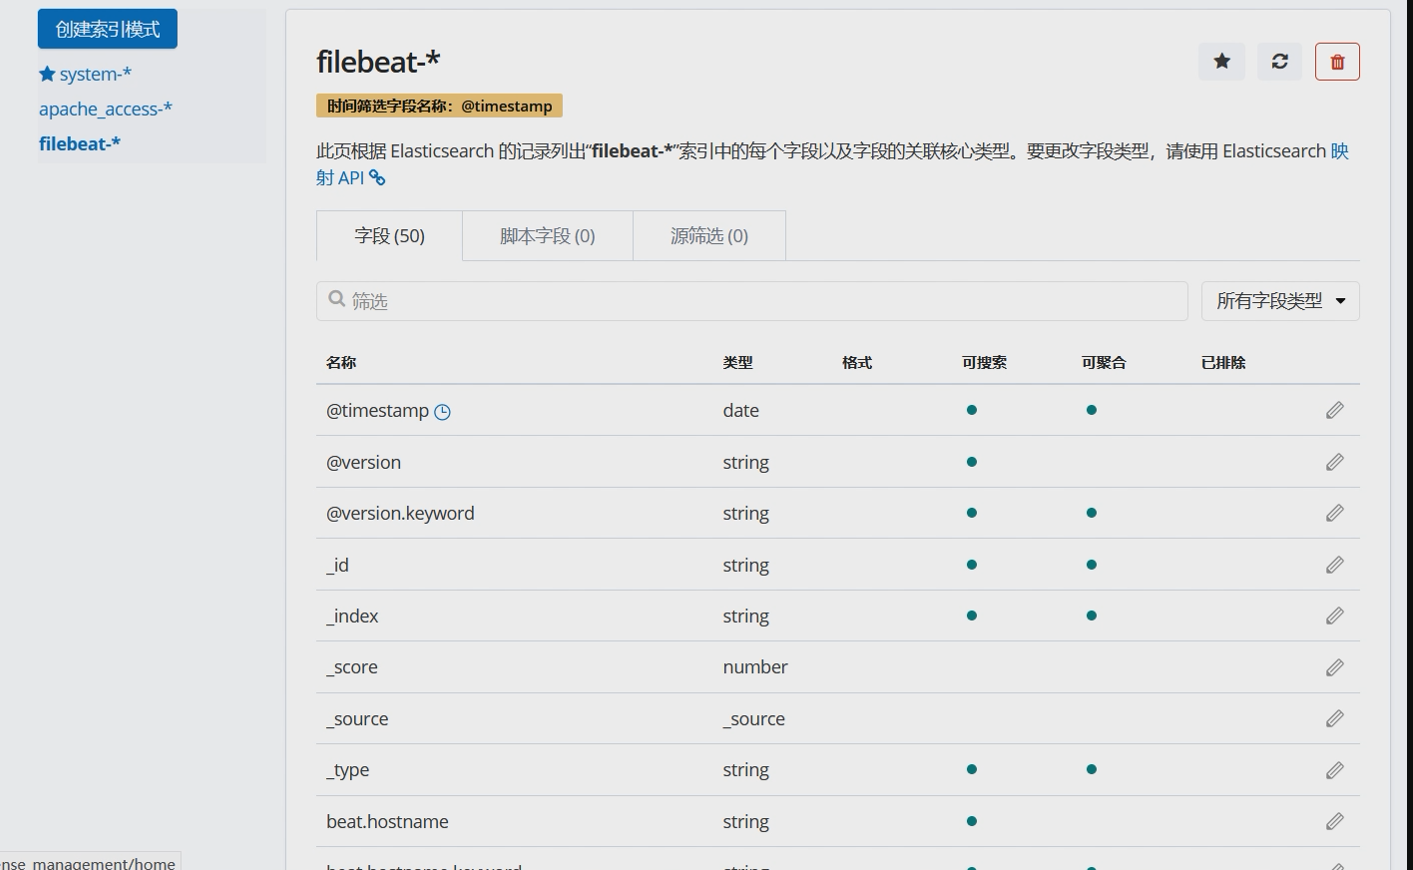Click the _id field name

pos(337,565)
